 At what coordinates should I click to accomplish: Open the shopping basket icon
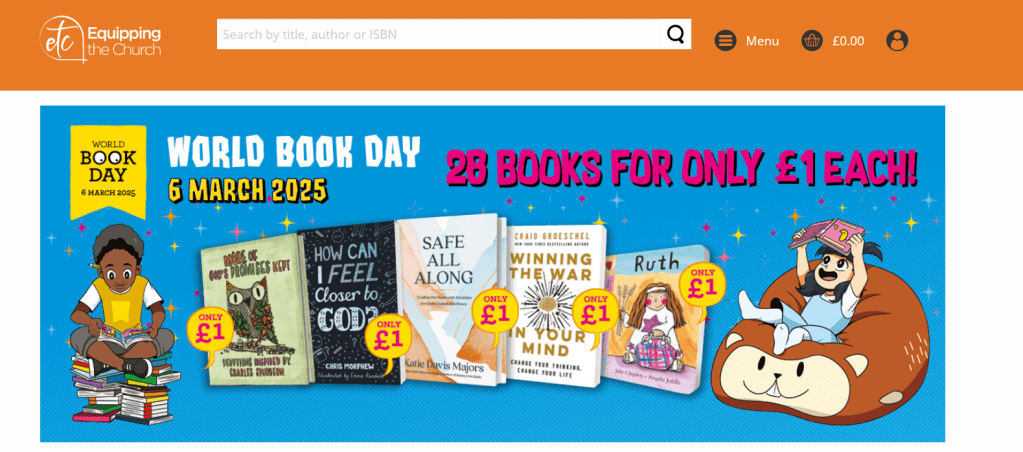(812, 40)
